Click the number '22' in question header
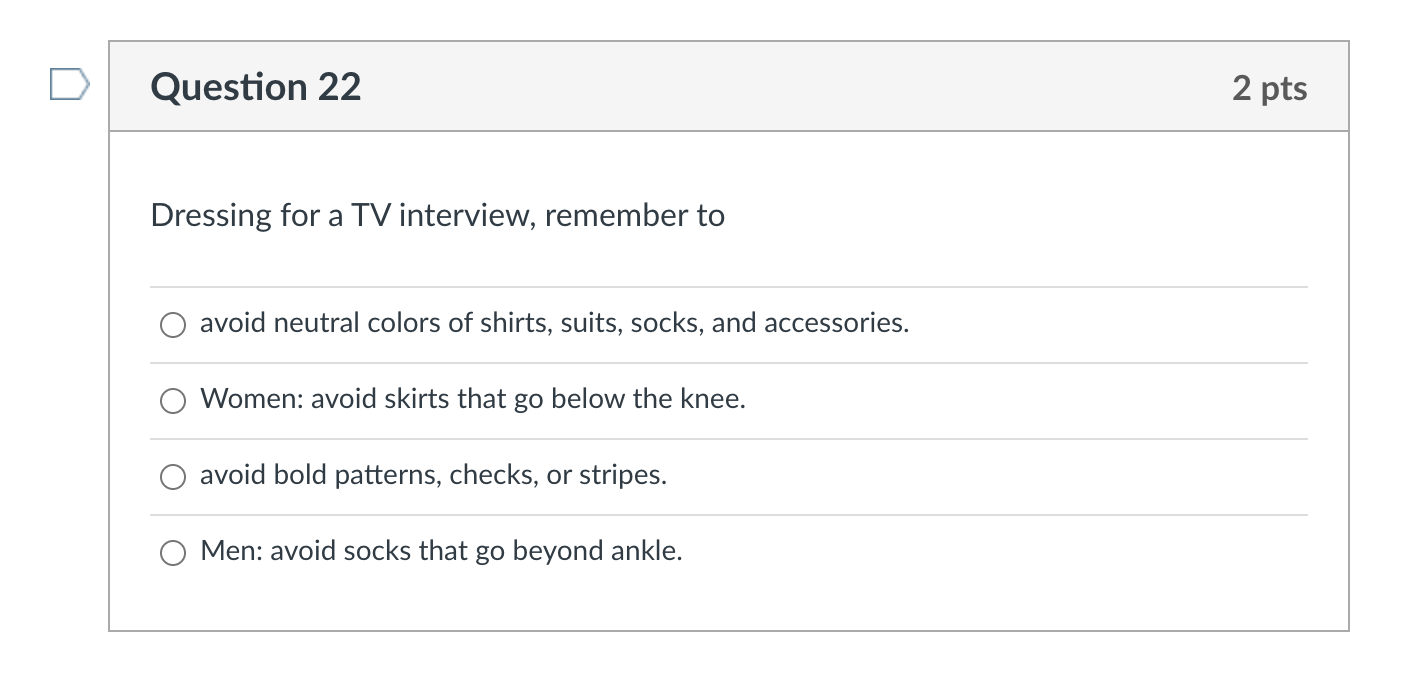Screen dimensions: 1414x682 (x=340, y=88)
